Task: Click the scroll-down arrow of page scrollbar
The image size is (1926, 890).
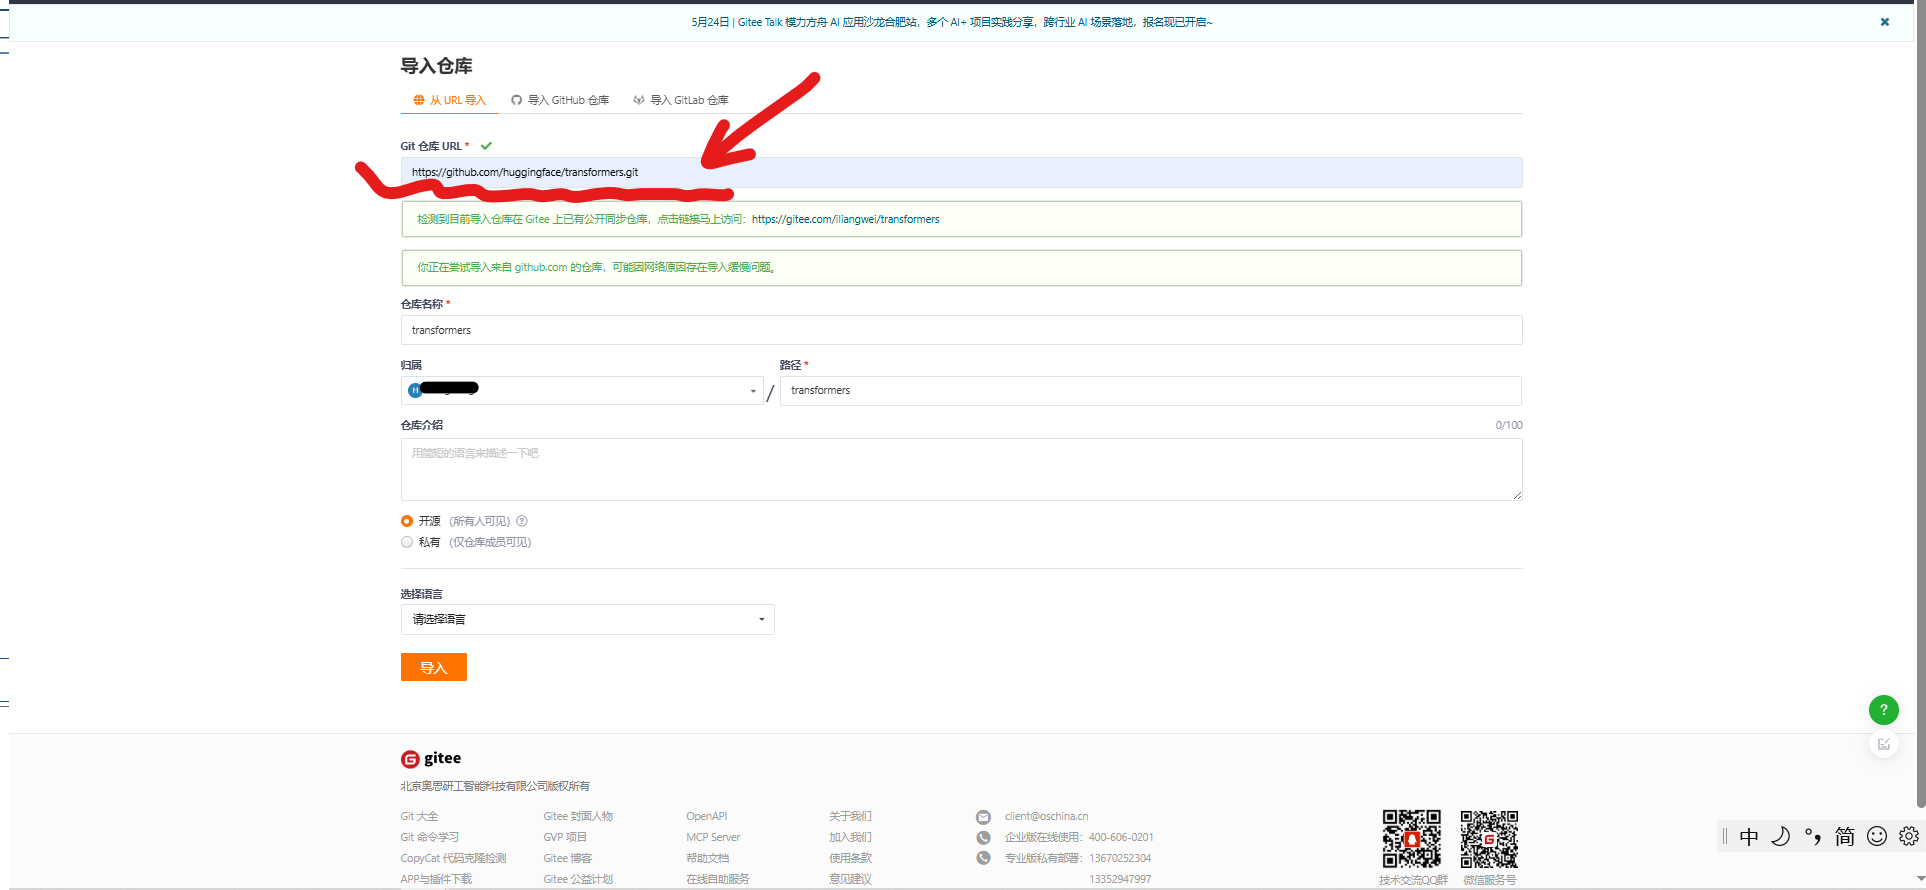Action: (x=1920, y=879)
